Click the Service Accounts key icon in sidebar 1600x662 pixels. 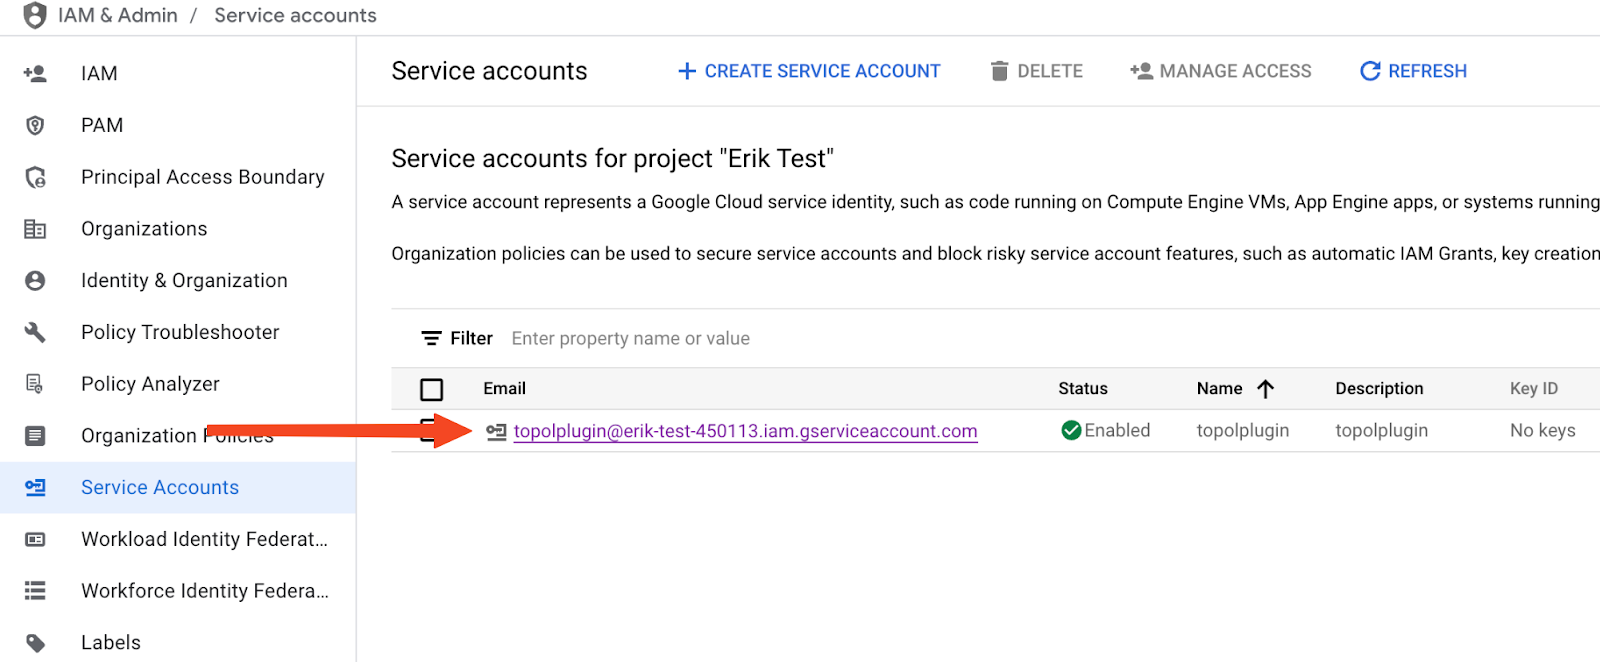pos(35,487)
